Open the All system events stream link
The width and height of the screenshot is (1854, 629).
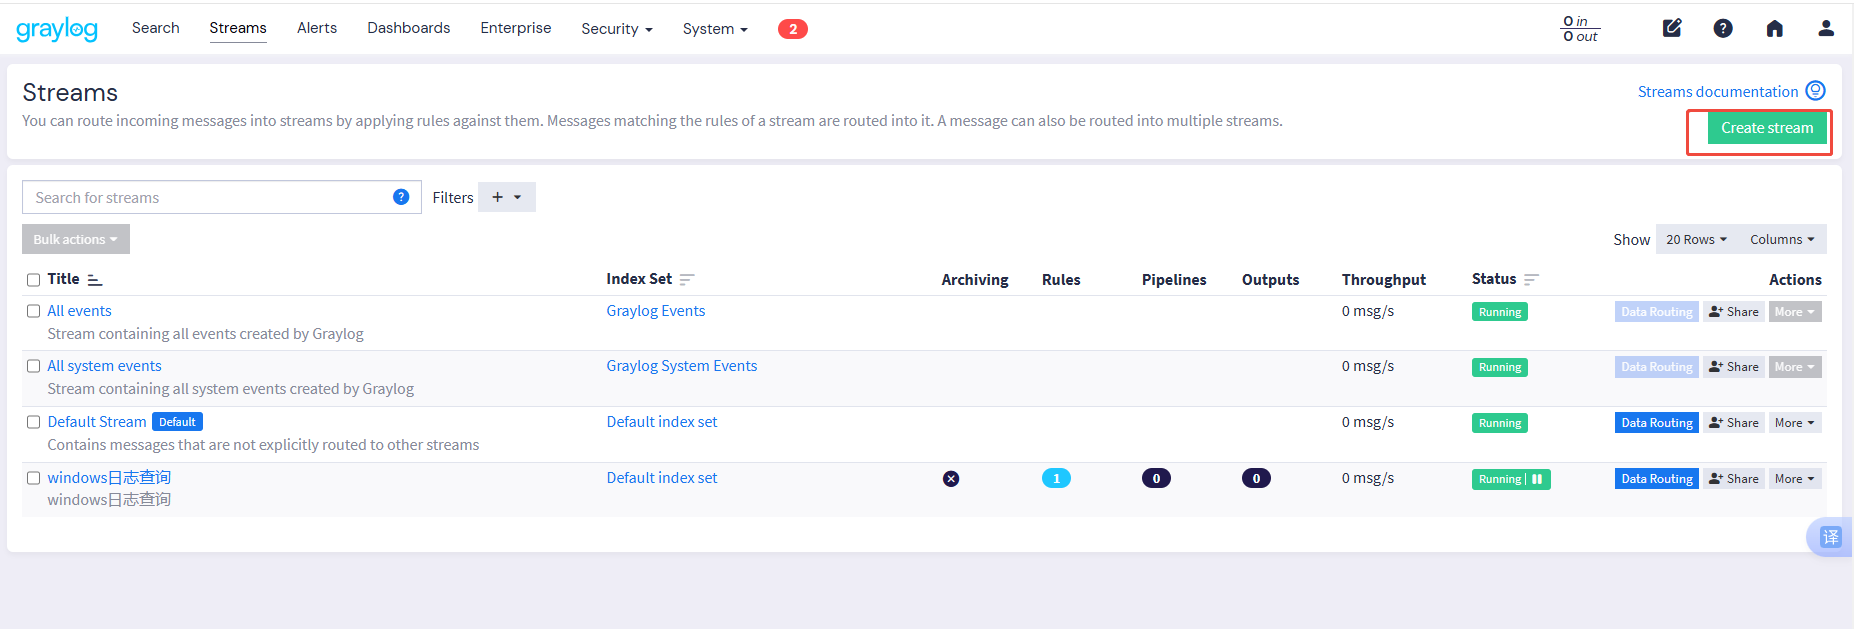[x=104, y=366]
